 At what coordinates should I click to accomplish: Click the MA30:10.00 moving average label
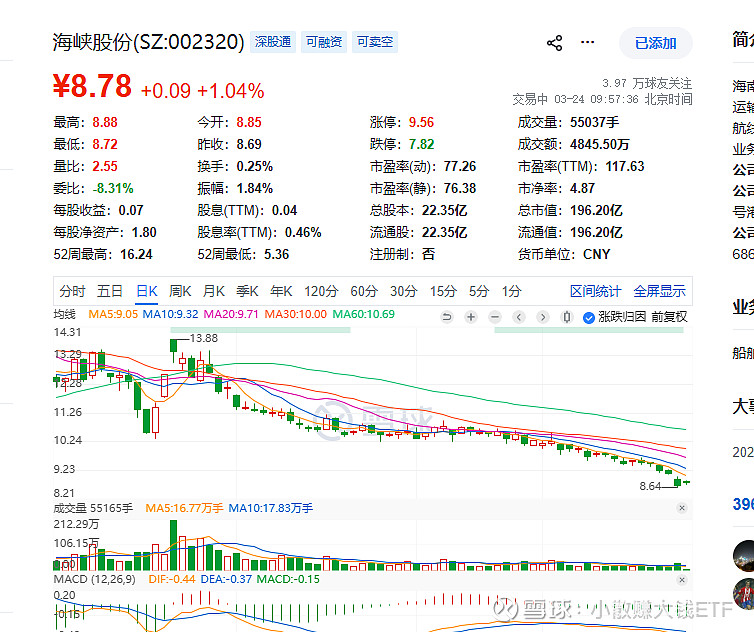pyautogui.click(x=296, y=315)
